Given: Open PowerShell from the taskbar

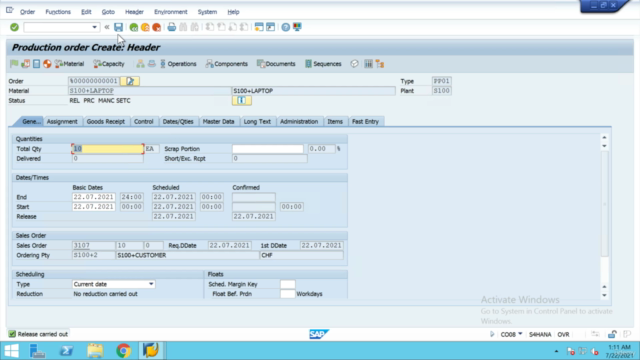Looking at the screenshot, I should [x=67, y=351].
